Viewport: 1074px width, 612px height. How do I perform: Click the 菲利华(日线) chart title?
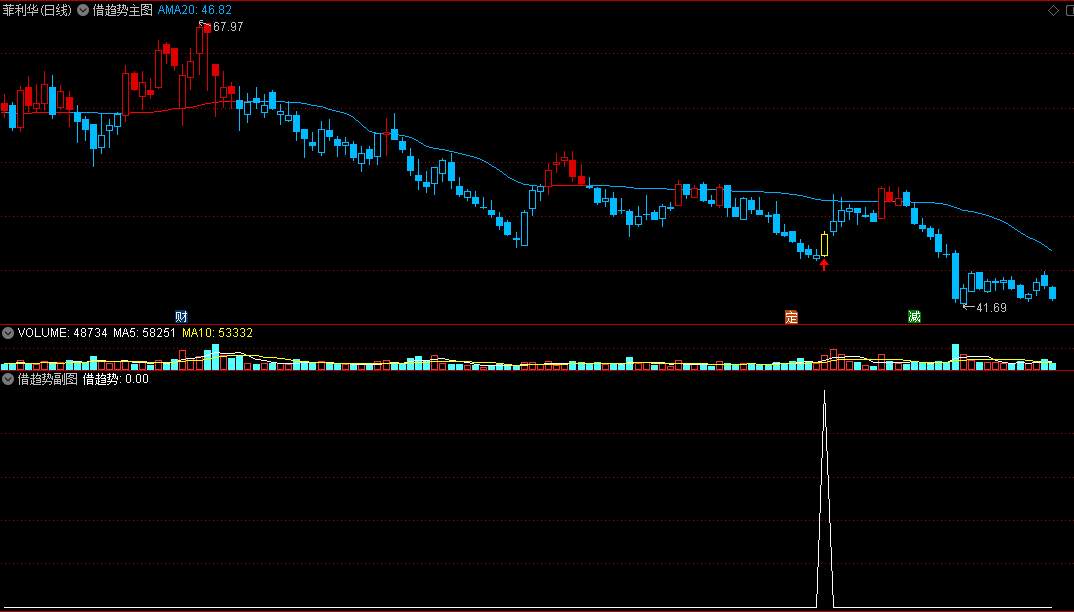pos(37,10)
